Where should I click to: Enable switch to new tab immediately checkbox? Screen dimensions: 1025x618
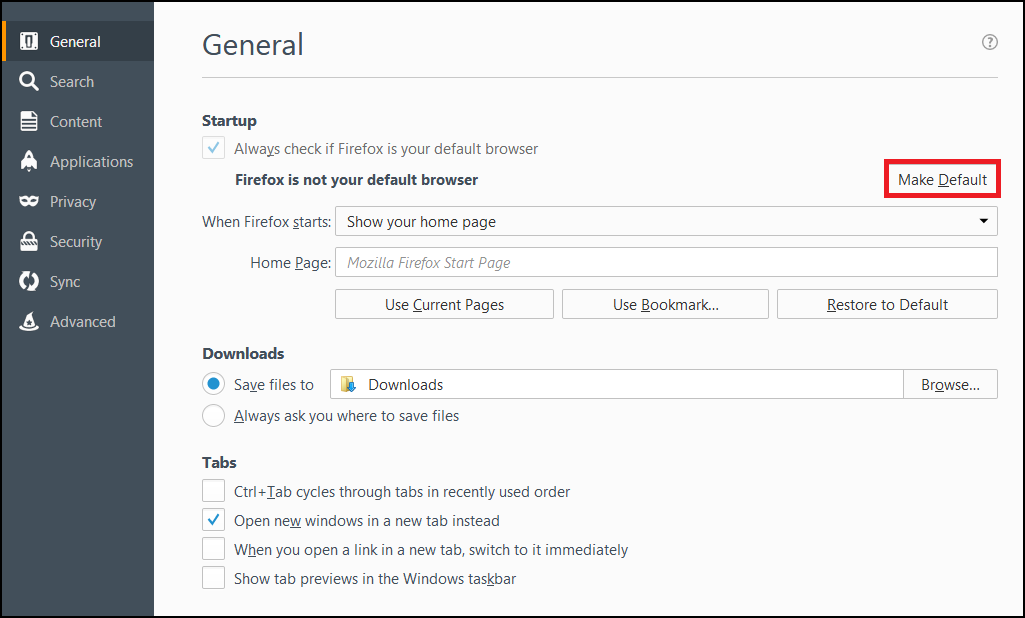pos(213,549)
